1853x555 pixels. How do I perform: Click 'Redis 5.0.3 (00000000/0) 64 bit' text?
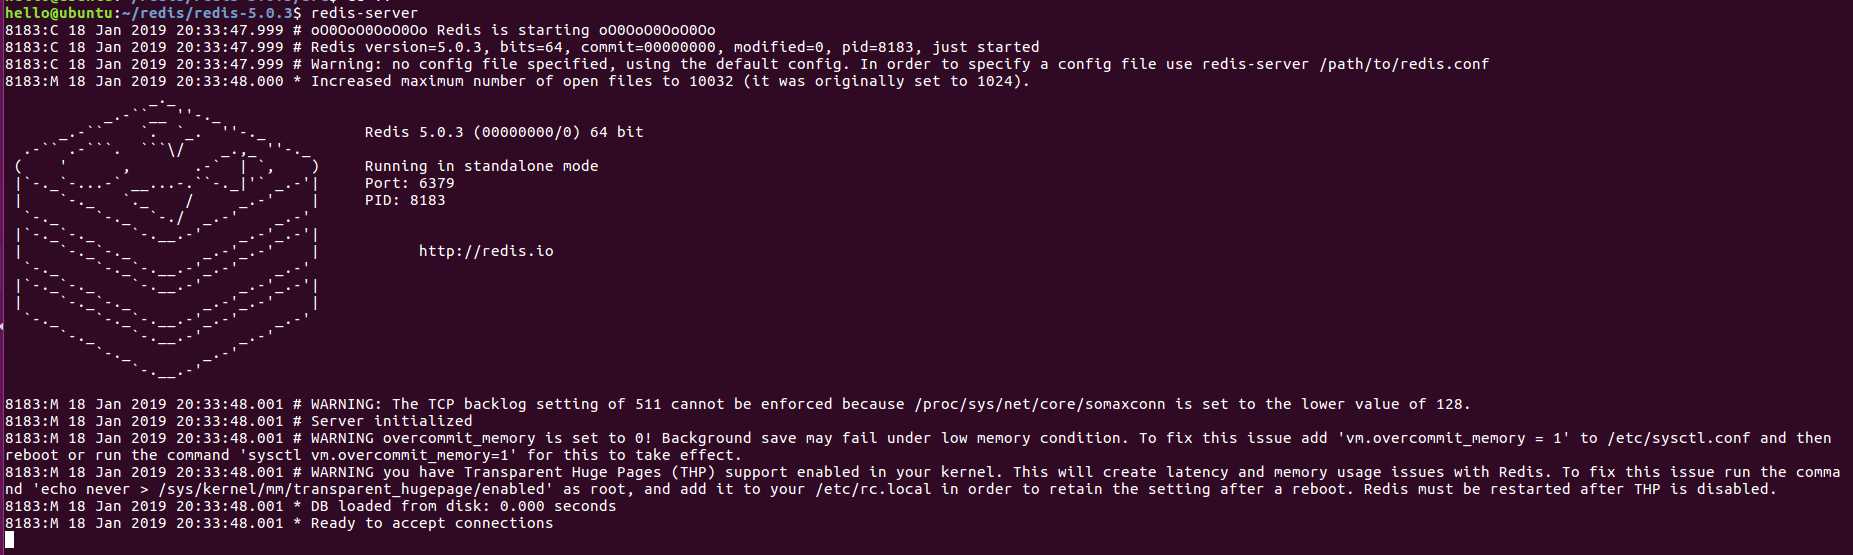[504, 132]
